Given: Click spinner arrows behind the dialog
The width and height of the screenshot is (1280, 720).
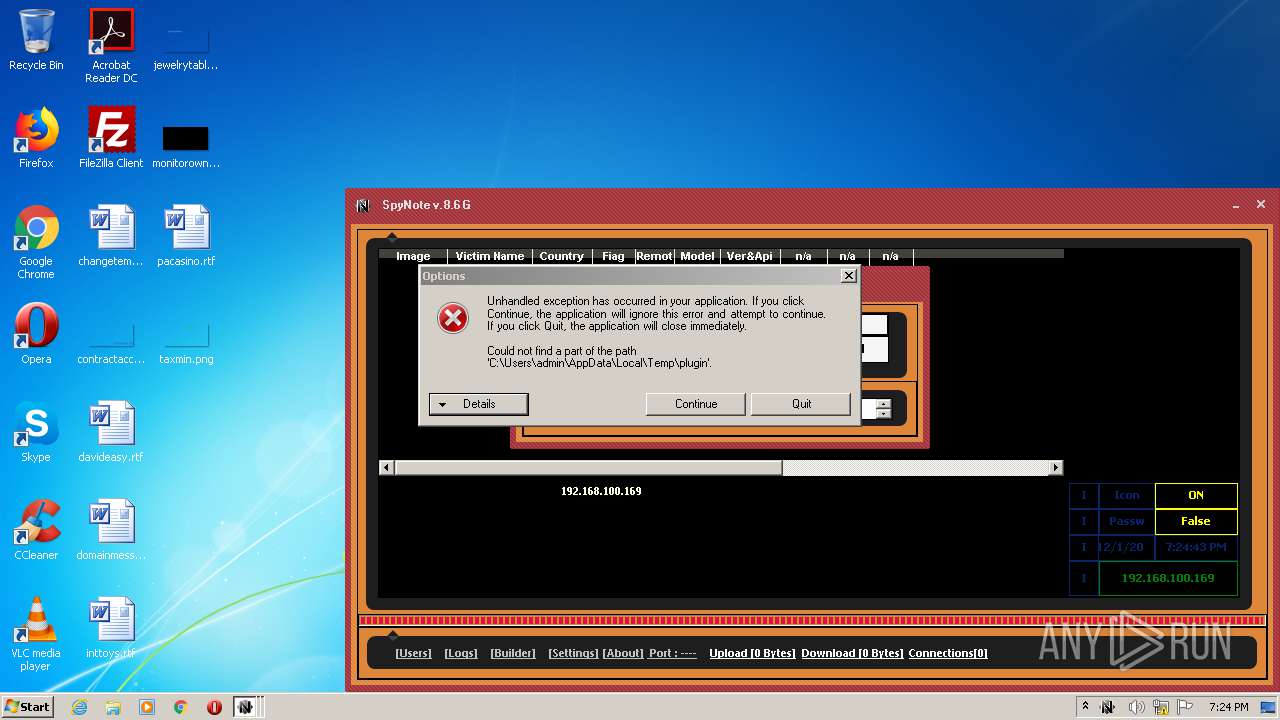Looking at the screenshot, I should [883, 409].
